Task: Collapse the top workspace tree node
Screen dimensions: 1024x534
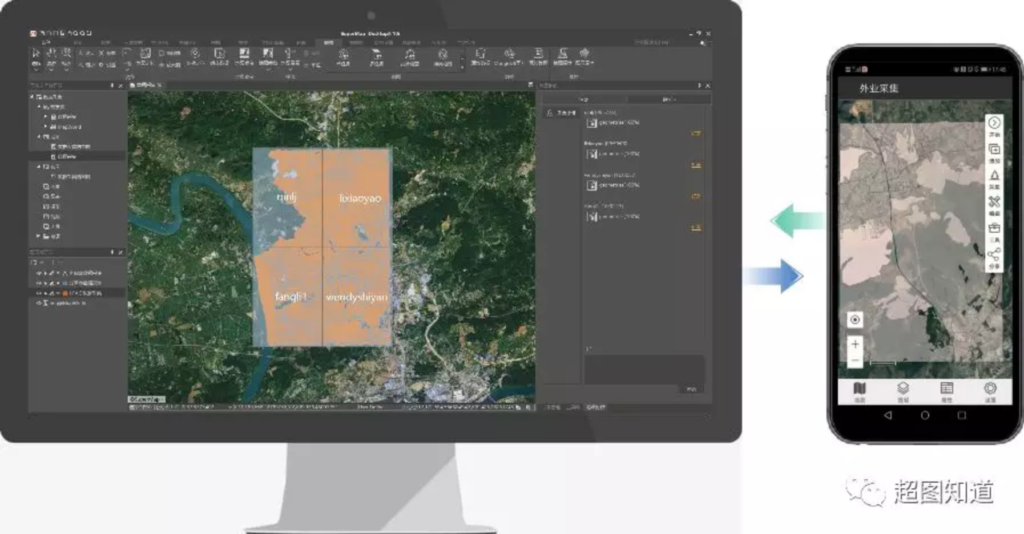Action: tap(34, 97)
